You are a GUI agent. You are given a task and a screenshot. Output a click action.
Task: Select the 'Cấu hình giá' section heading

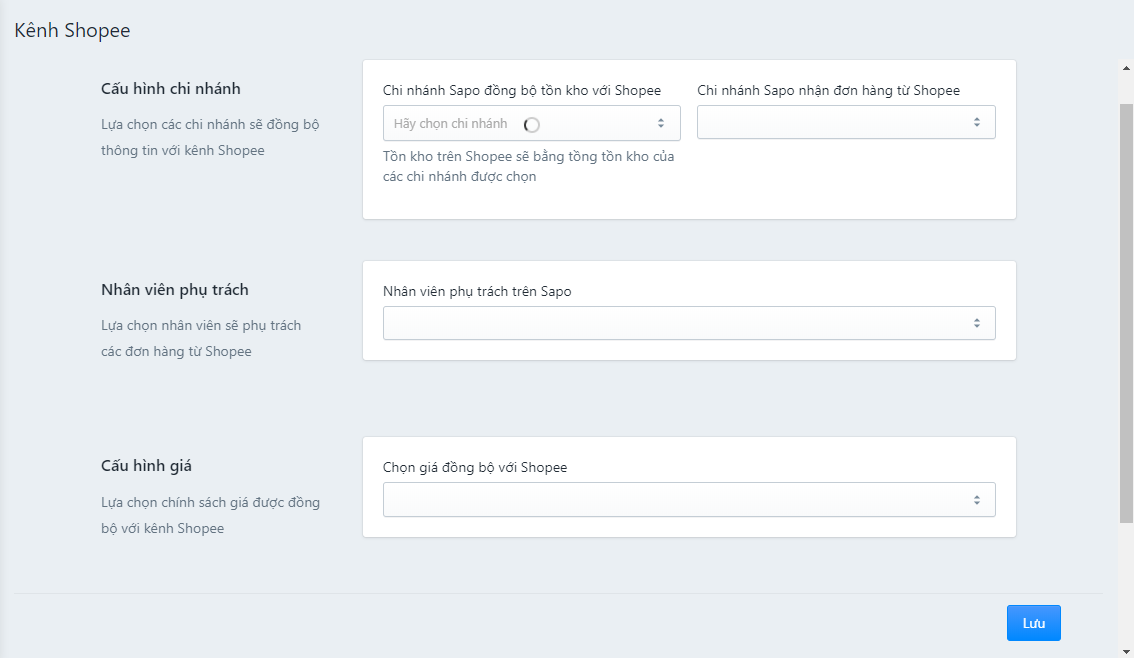146,465
